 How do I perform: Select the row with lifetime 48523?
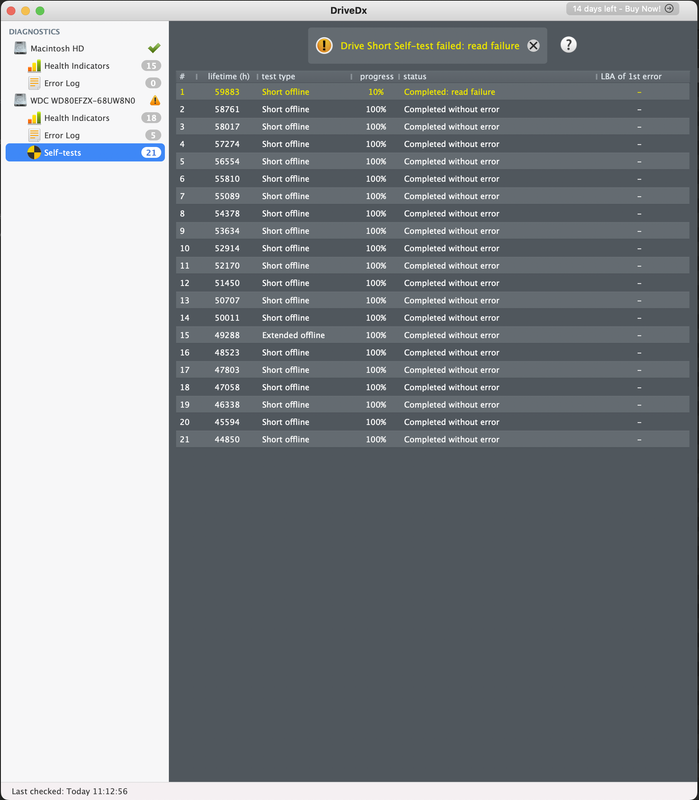[x=433, y=352]
